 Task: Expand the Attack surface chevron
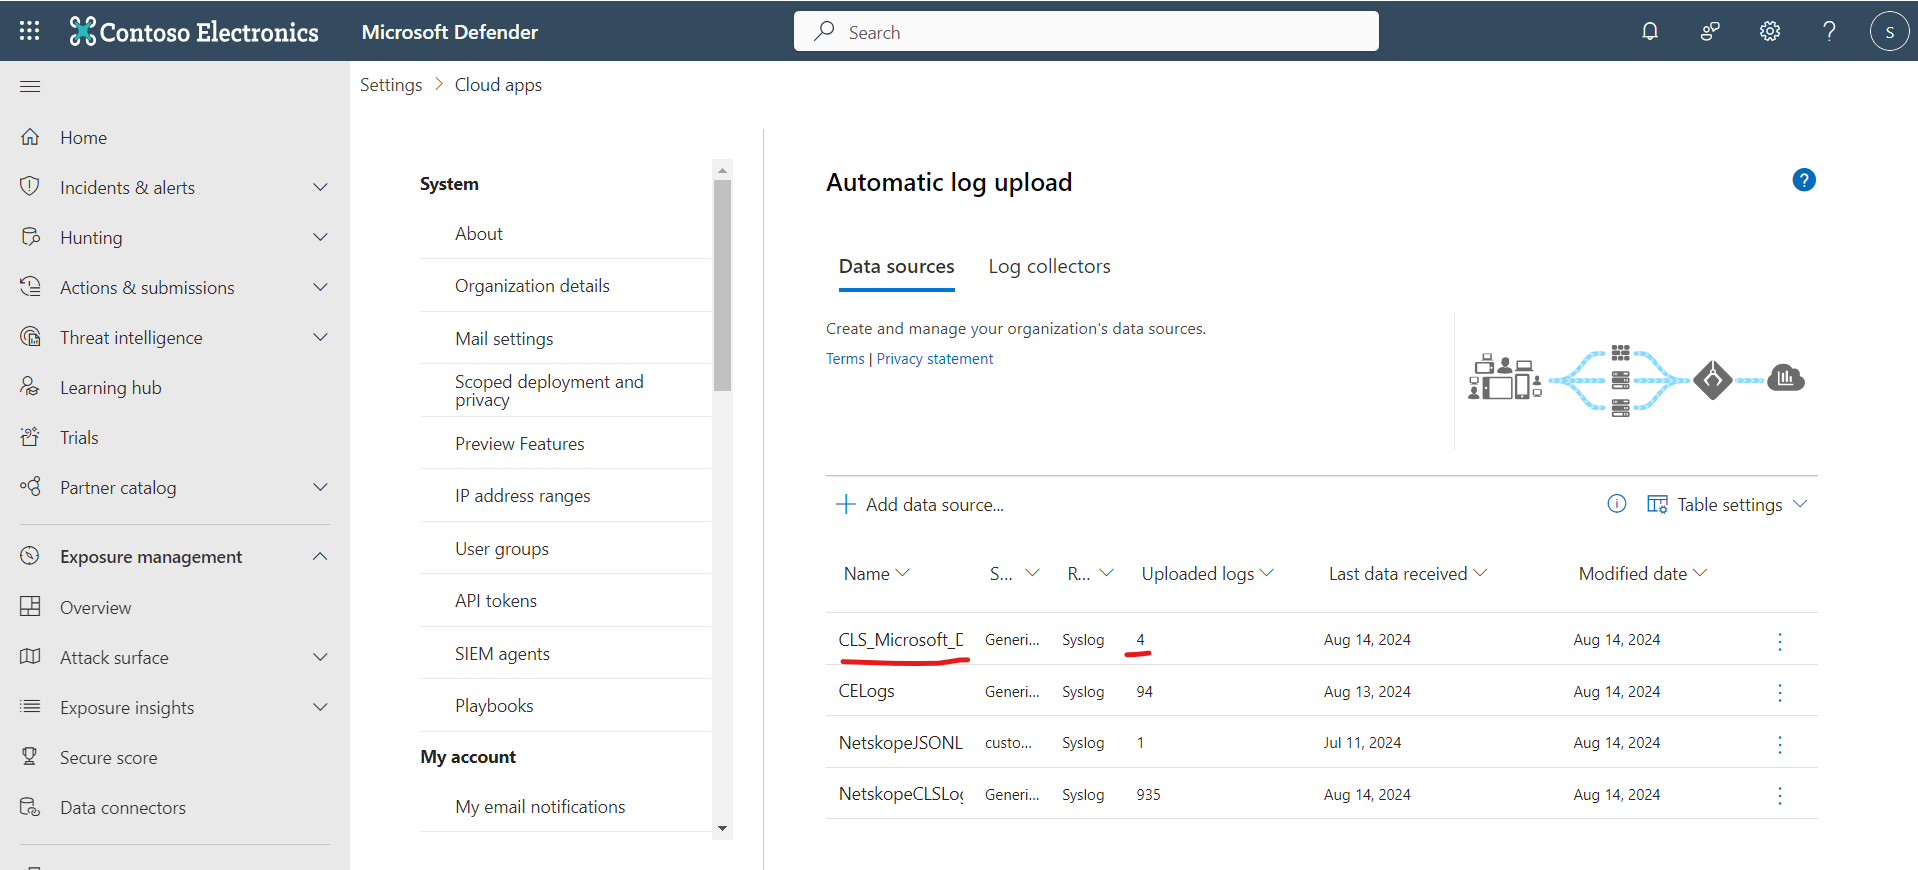tap(320, 657)
